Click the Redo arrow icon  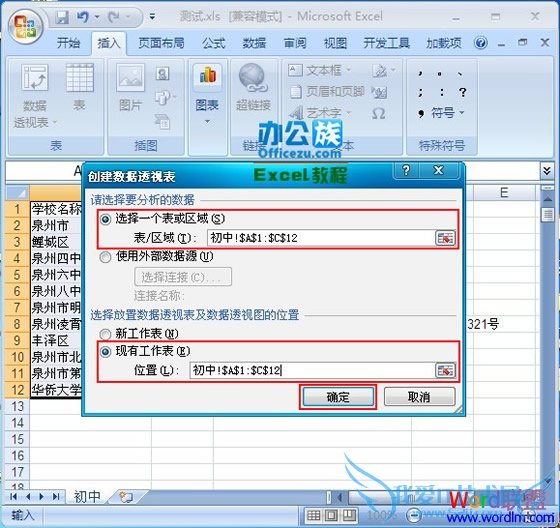114,17
